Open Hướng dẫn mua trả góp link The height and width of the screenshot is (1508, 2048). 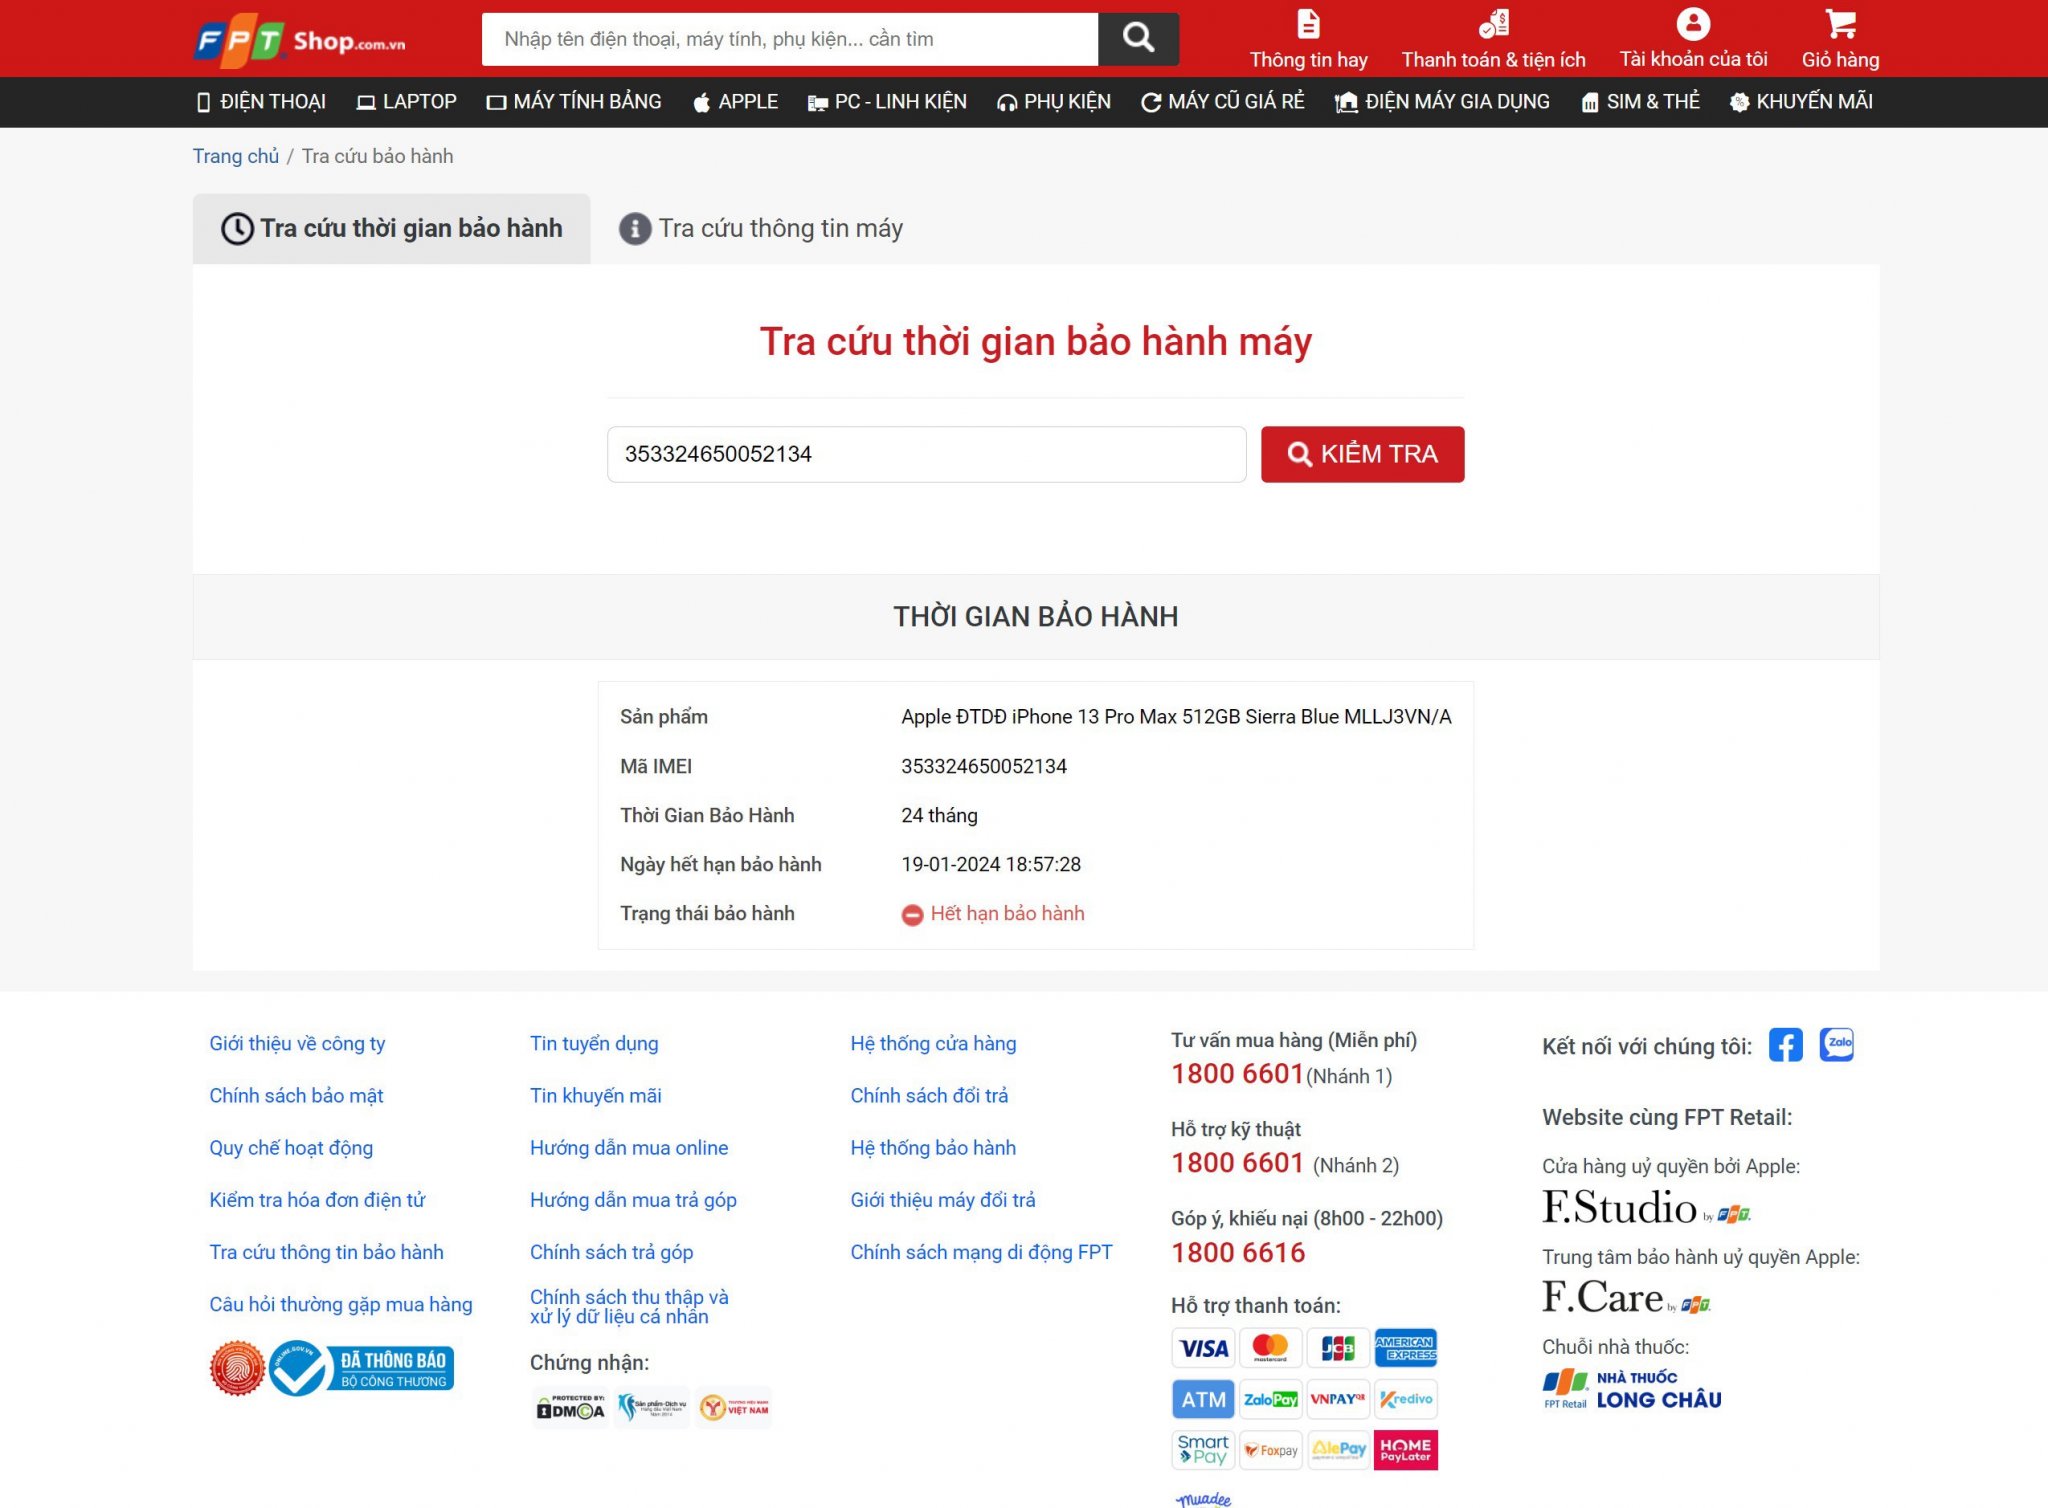(633, 1200)
